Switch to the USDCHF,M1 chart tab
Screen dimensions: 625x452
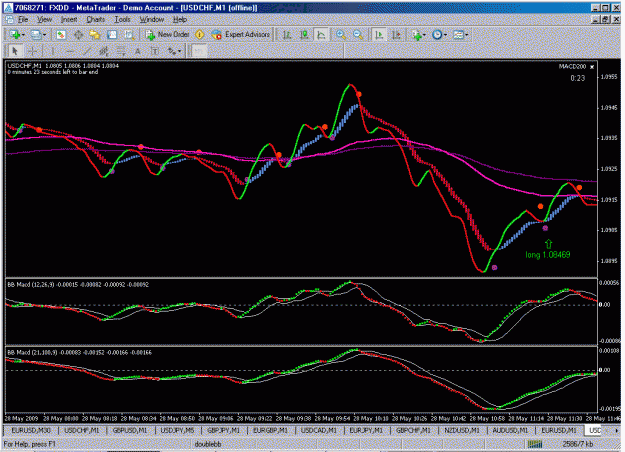point(81,430)
